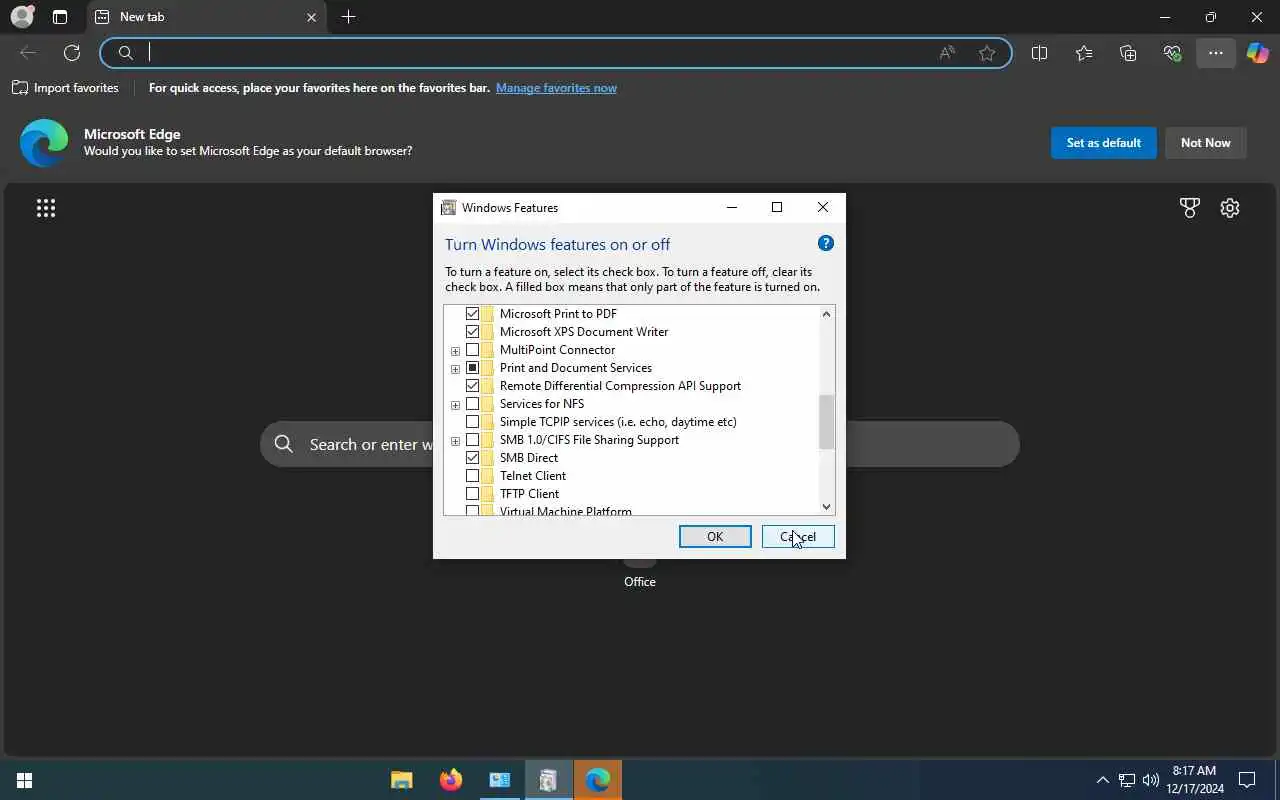
Task: Open the tab actions menu icon
Action: tap(60, 17)
